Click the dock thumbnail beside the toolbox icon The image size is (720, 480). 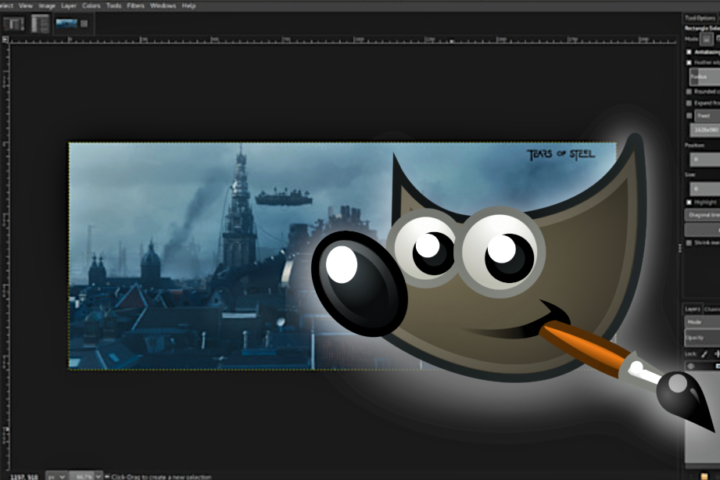pos(40,24)
